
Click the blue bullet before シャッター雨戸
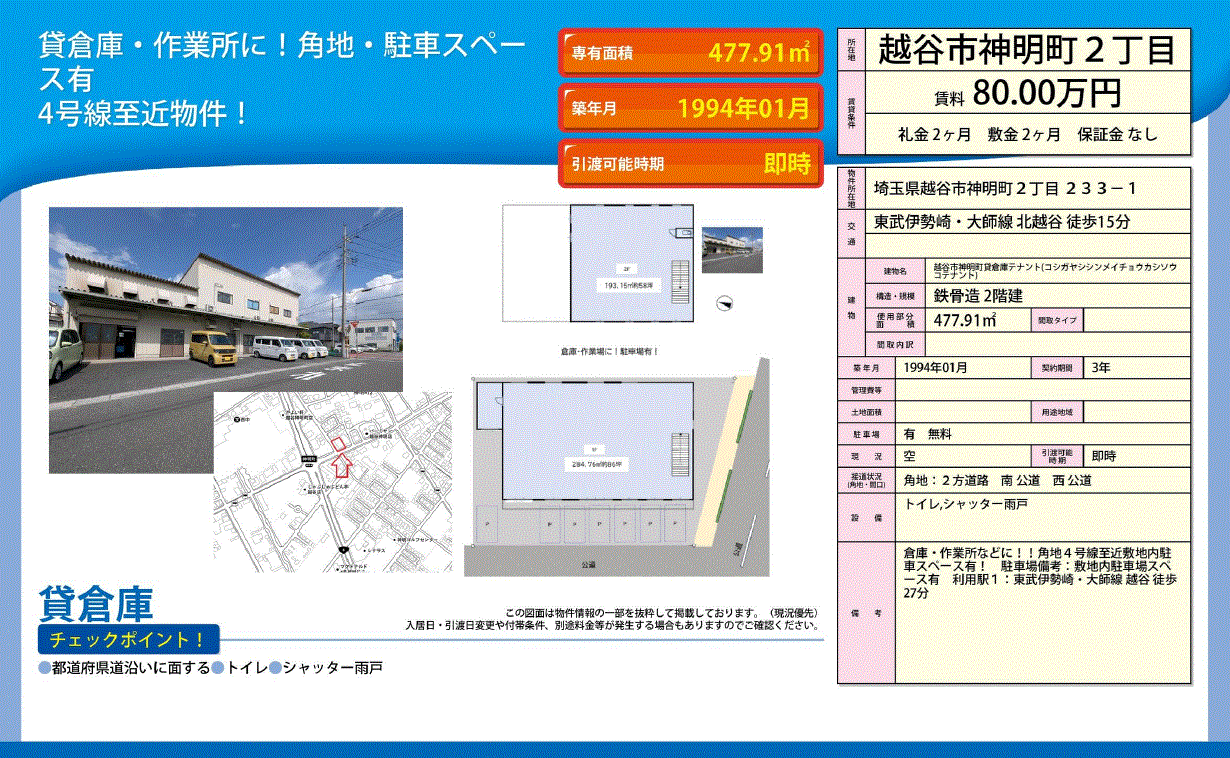275,668
